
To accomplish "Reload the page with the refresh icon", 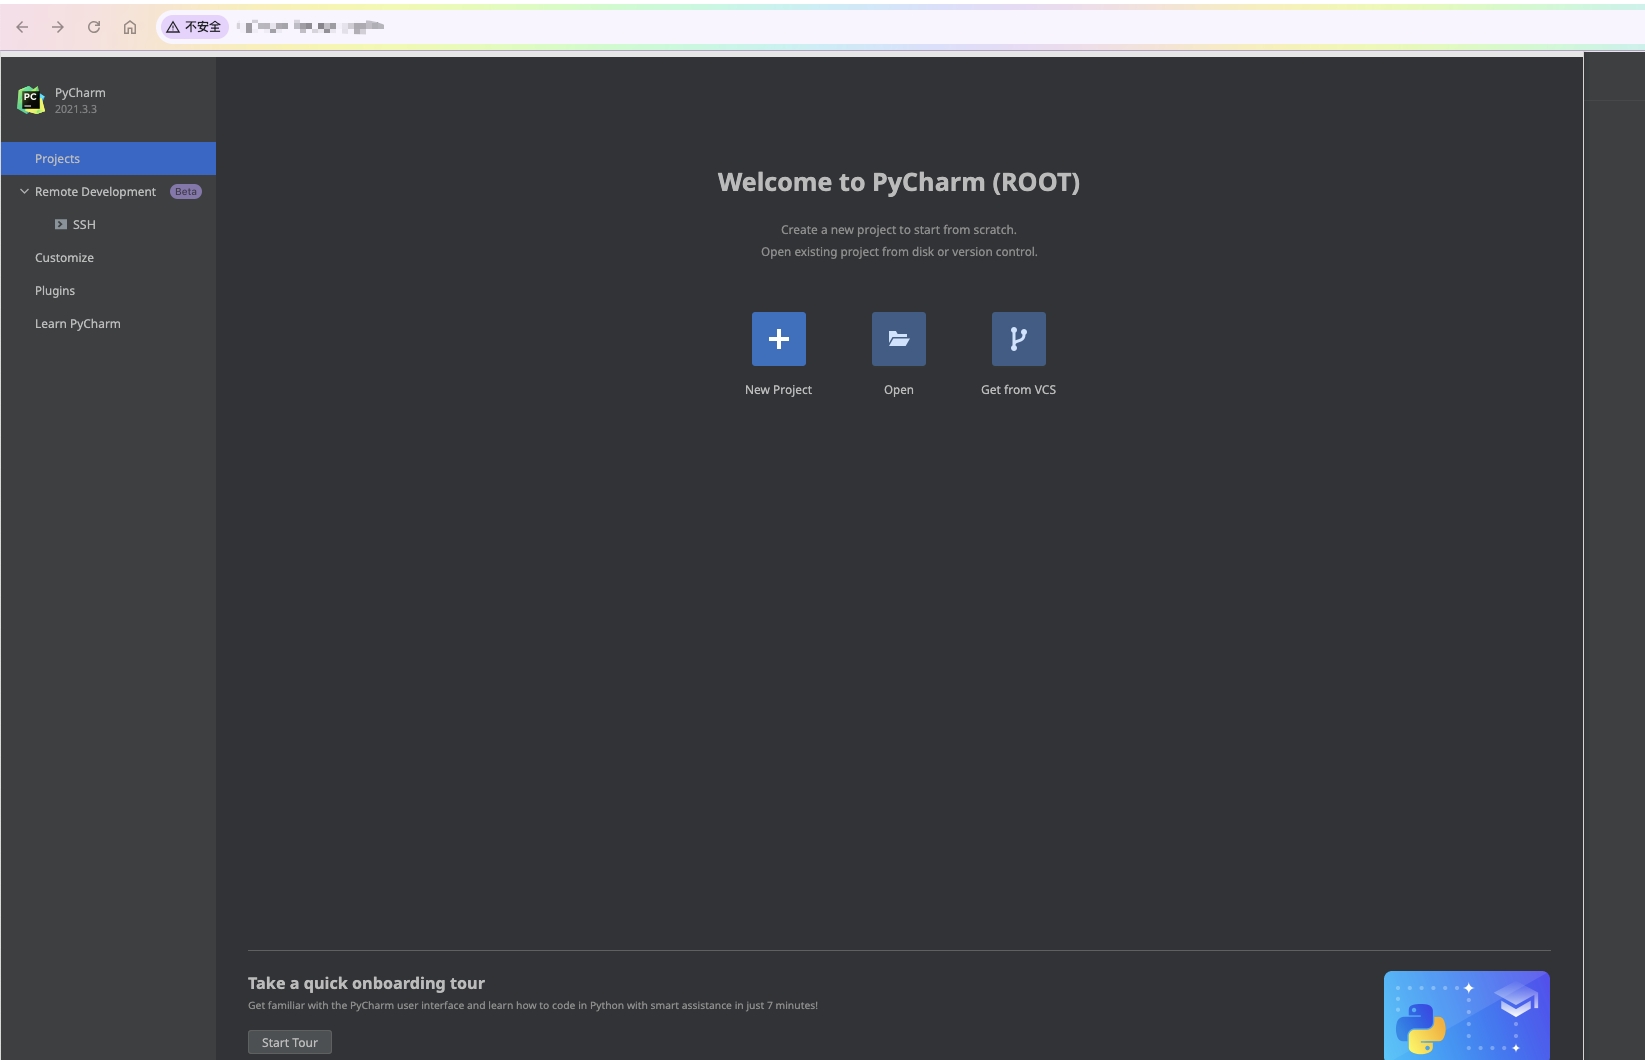I will 94,27.
